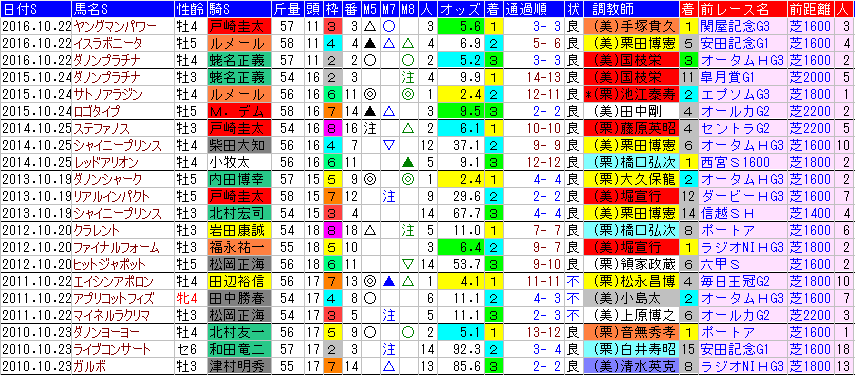Click the 斤量 weight column header
Image resolution: width=855 pixels, height=375 pixels.
[287, 9]
